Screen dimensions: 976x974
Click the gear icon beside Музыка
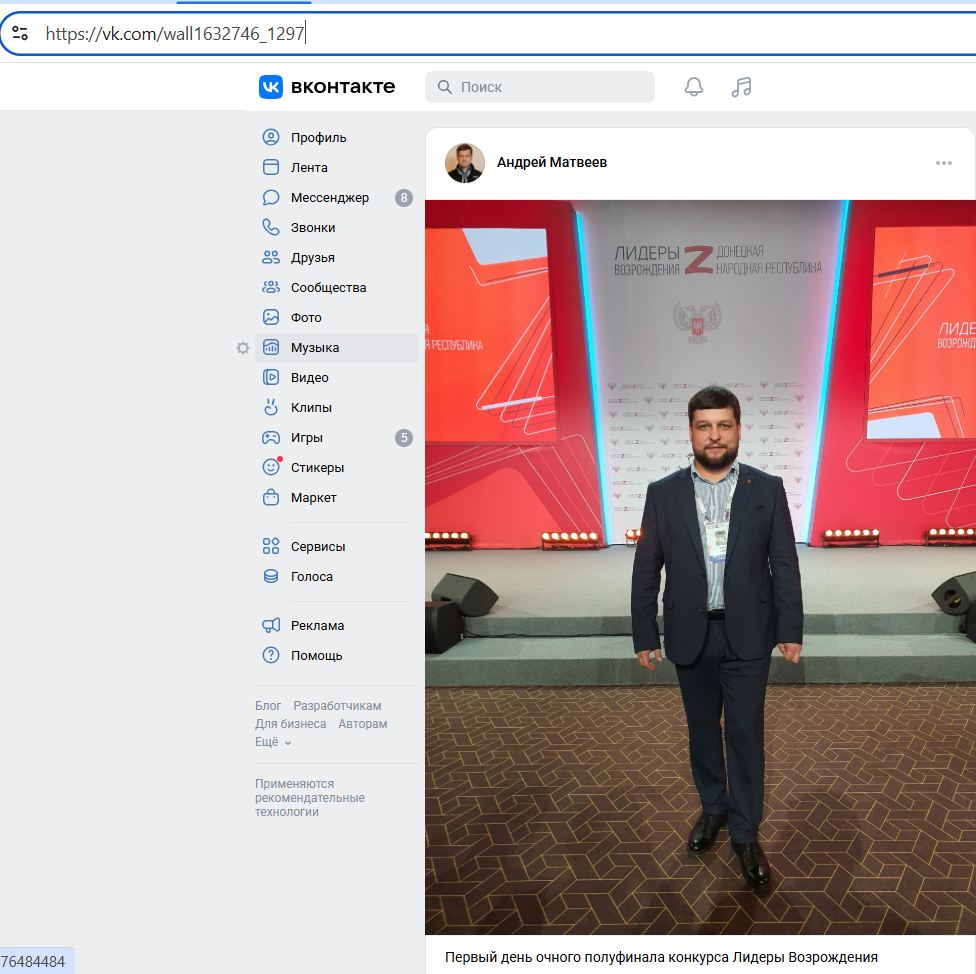point(242,348)
